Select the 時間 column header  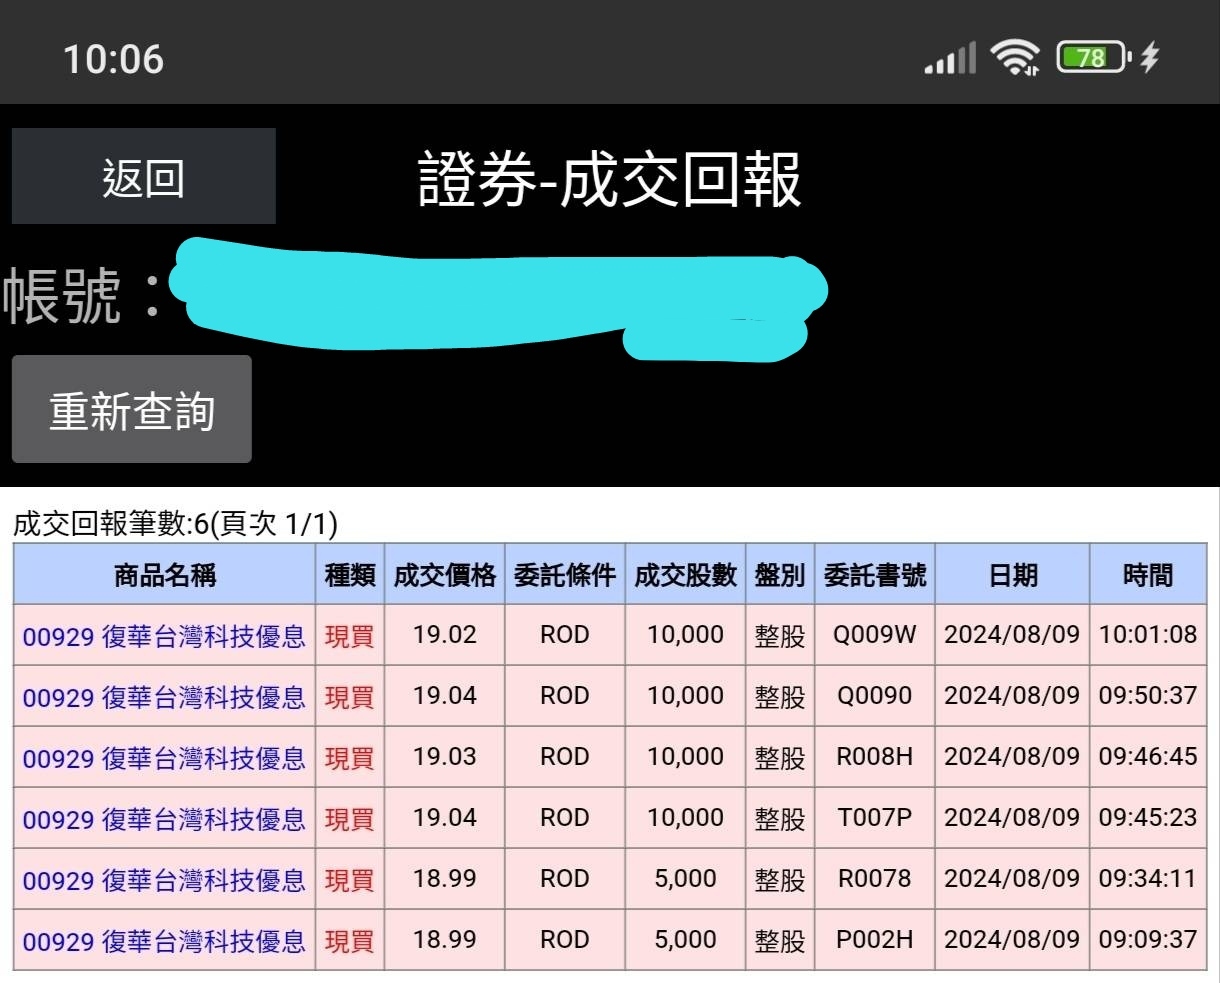point(1148,575)
